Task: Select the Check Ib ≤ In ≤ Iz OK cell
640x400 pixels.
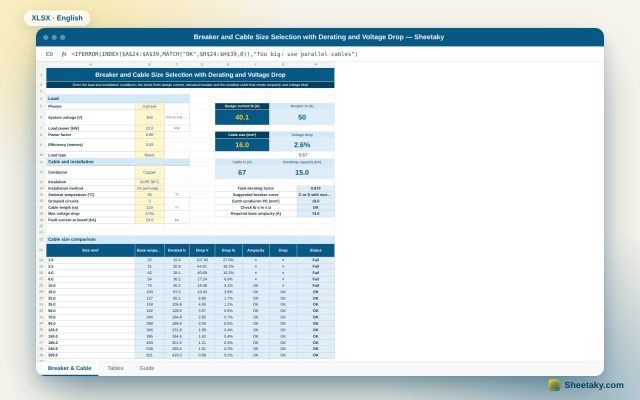Action: [x=316, y=207]
